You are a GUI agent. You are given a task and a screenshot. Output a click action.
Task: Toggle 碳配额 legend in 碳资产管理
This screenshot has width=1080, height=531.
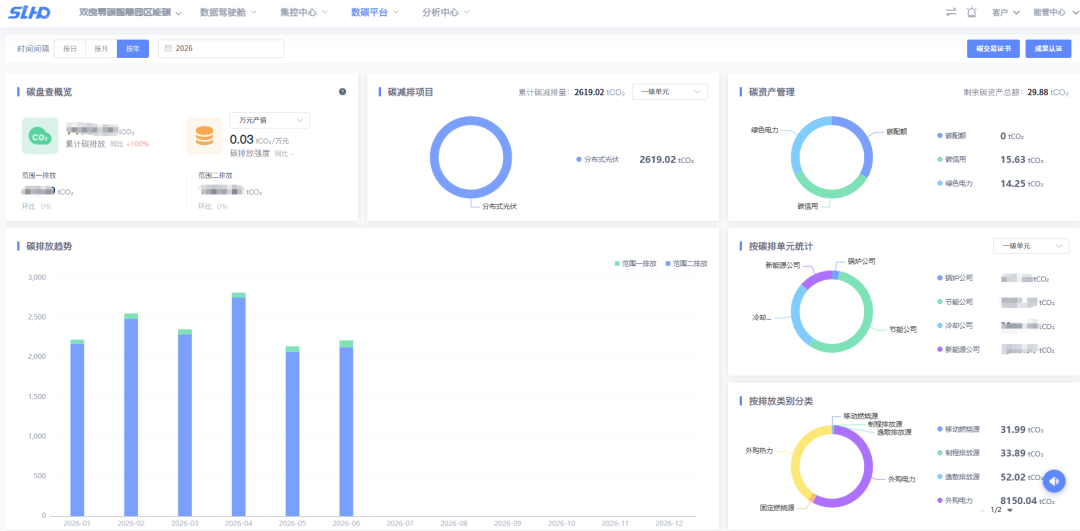pyautogui.click(x=952, y=136)
